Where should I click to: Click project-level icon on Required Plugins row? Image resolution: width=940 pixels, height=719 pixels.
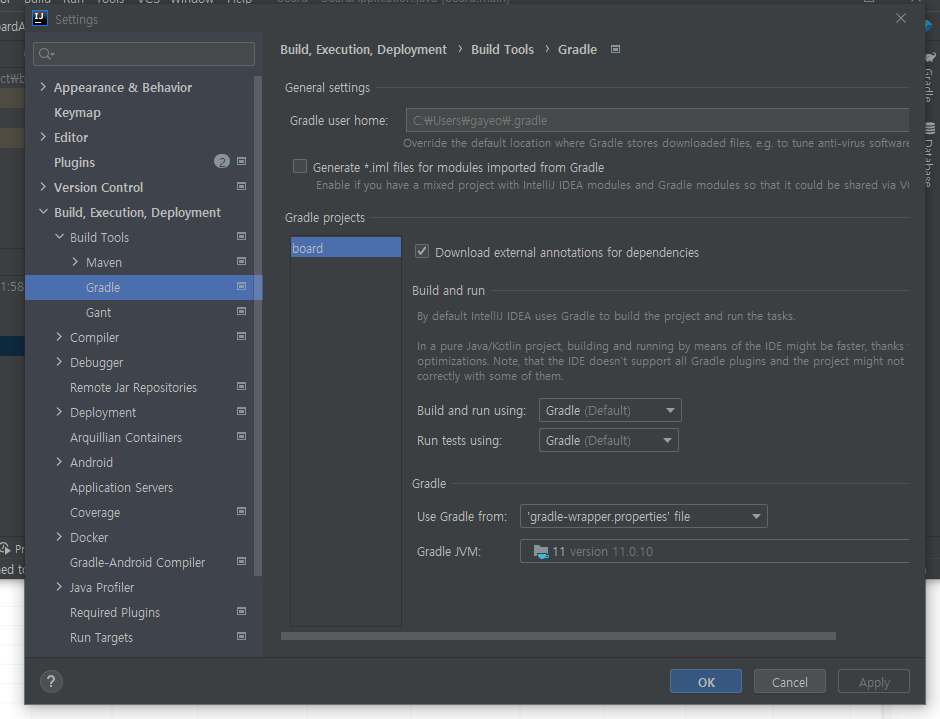242,611
